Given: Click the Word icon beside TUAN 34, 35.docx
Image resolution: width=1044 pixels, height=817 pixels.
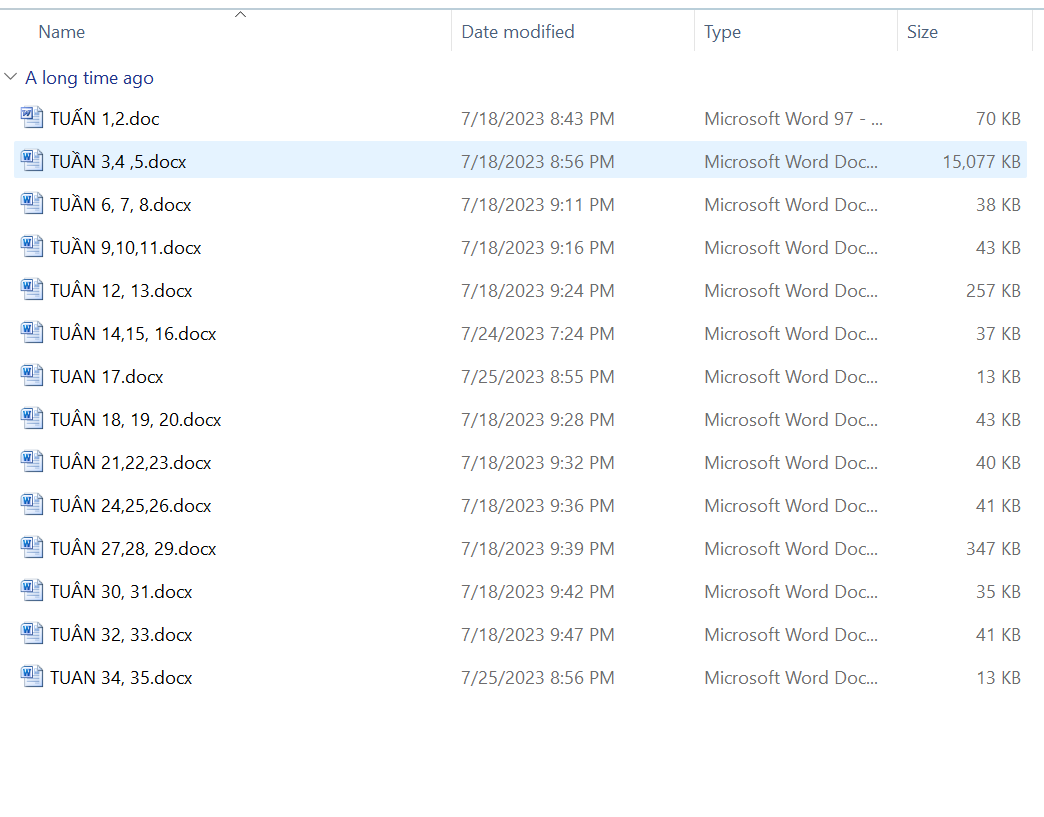Looking at the screenshot, I should pyautogui.click(x=32, y=677).
